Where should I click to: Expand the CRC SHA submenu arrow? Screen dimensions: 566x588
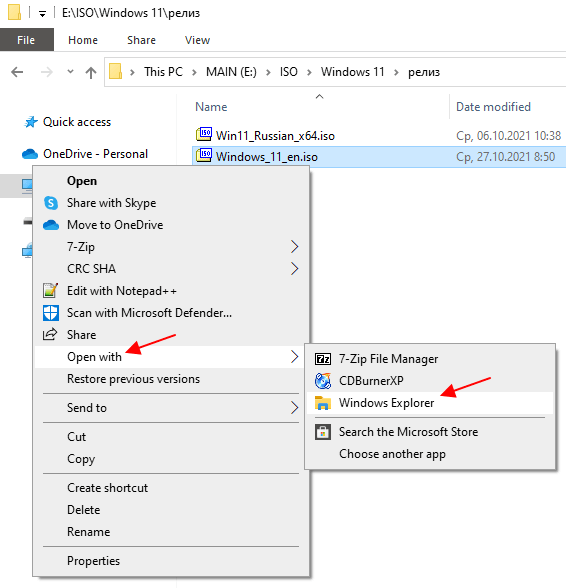coord(294,268)
